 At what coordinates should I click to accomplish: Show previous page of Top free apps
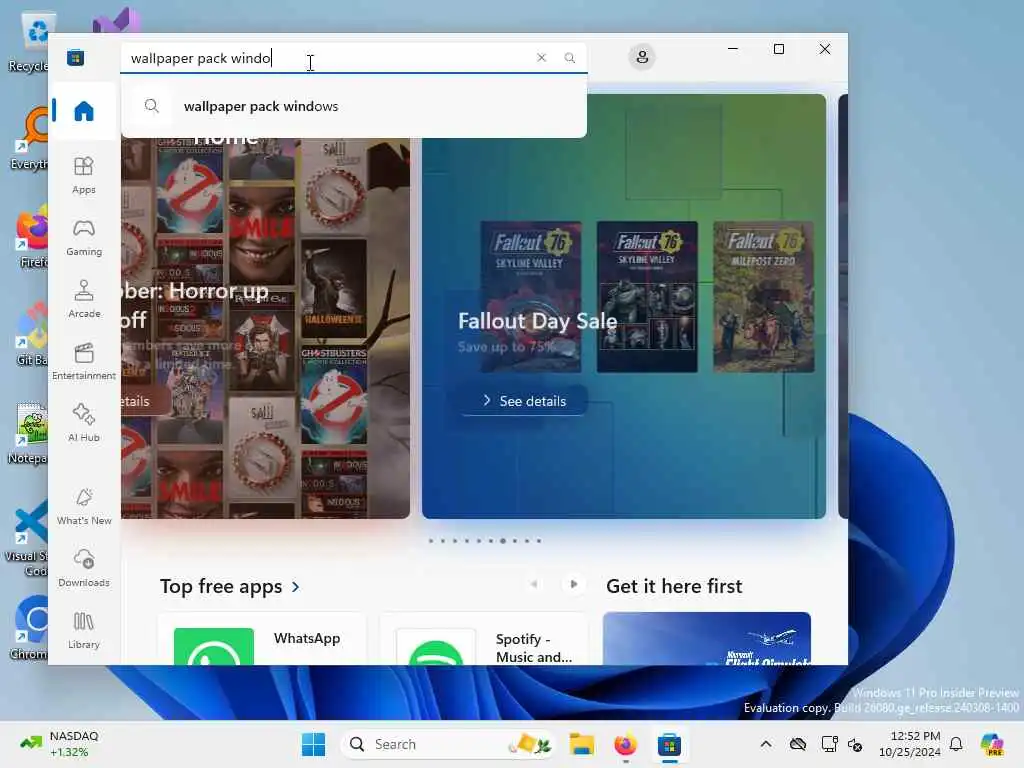(534, 584)
